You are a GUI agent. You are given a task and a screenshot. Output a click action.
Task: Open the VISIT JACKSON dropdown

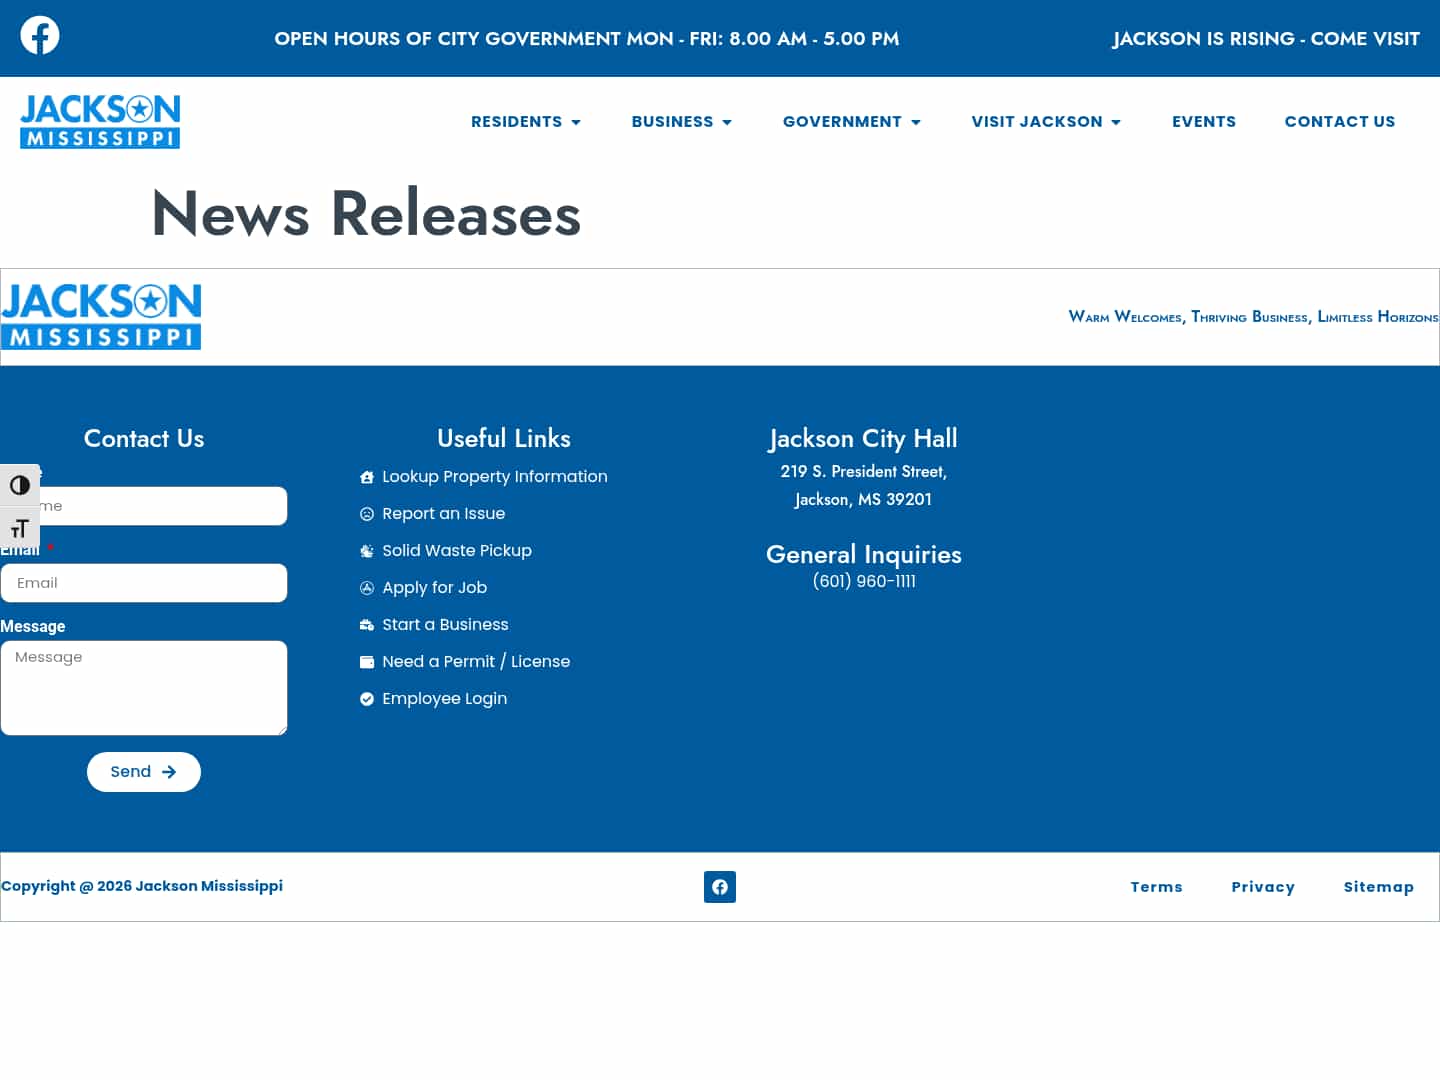click(x=1046, y=121)
